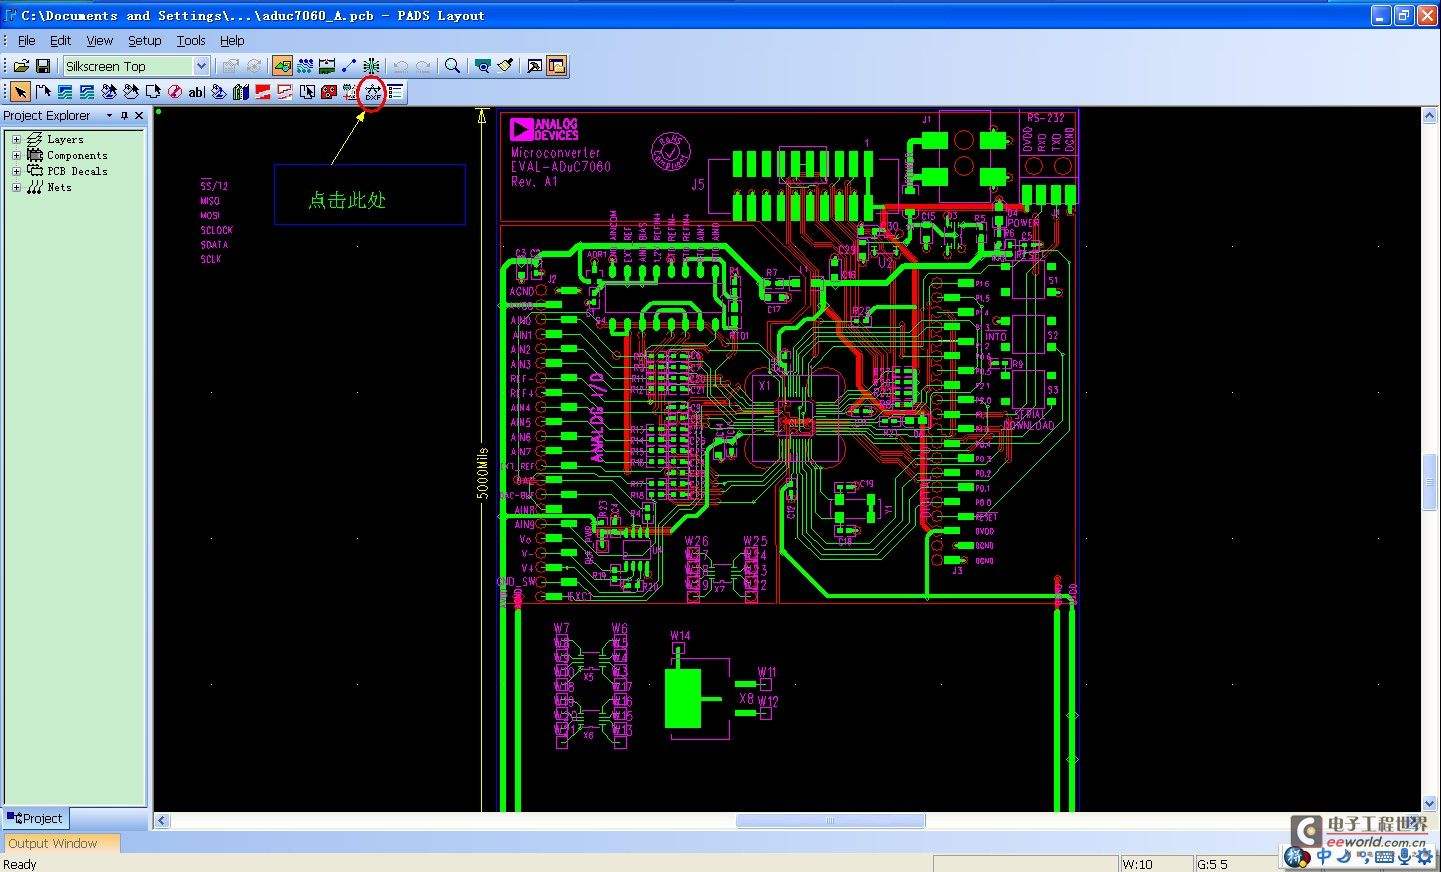
Task: Open the Project Explorer panel options arrow
Action: [109, 116]
